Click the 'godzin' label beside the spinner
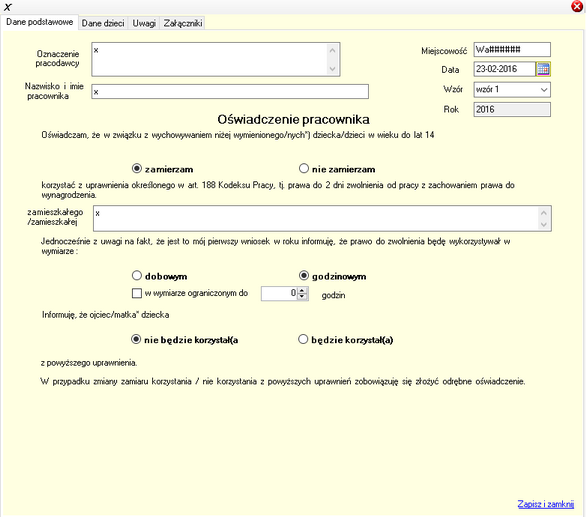Viewport: 587px width, 517px height. (333, 295)
